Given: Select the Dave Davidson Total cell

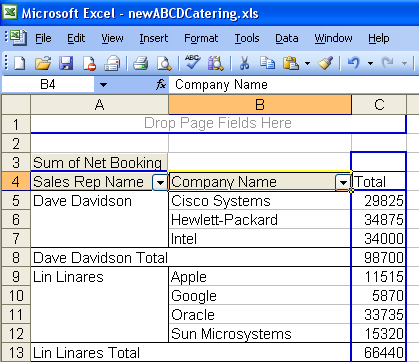Looking at the screenshot, I should tap(191, 257).
